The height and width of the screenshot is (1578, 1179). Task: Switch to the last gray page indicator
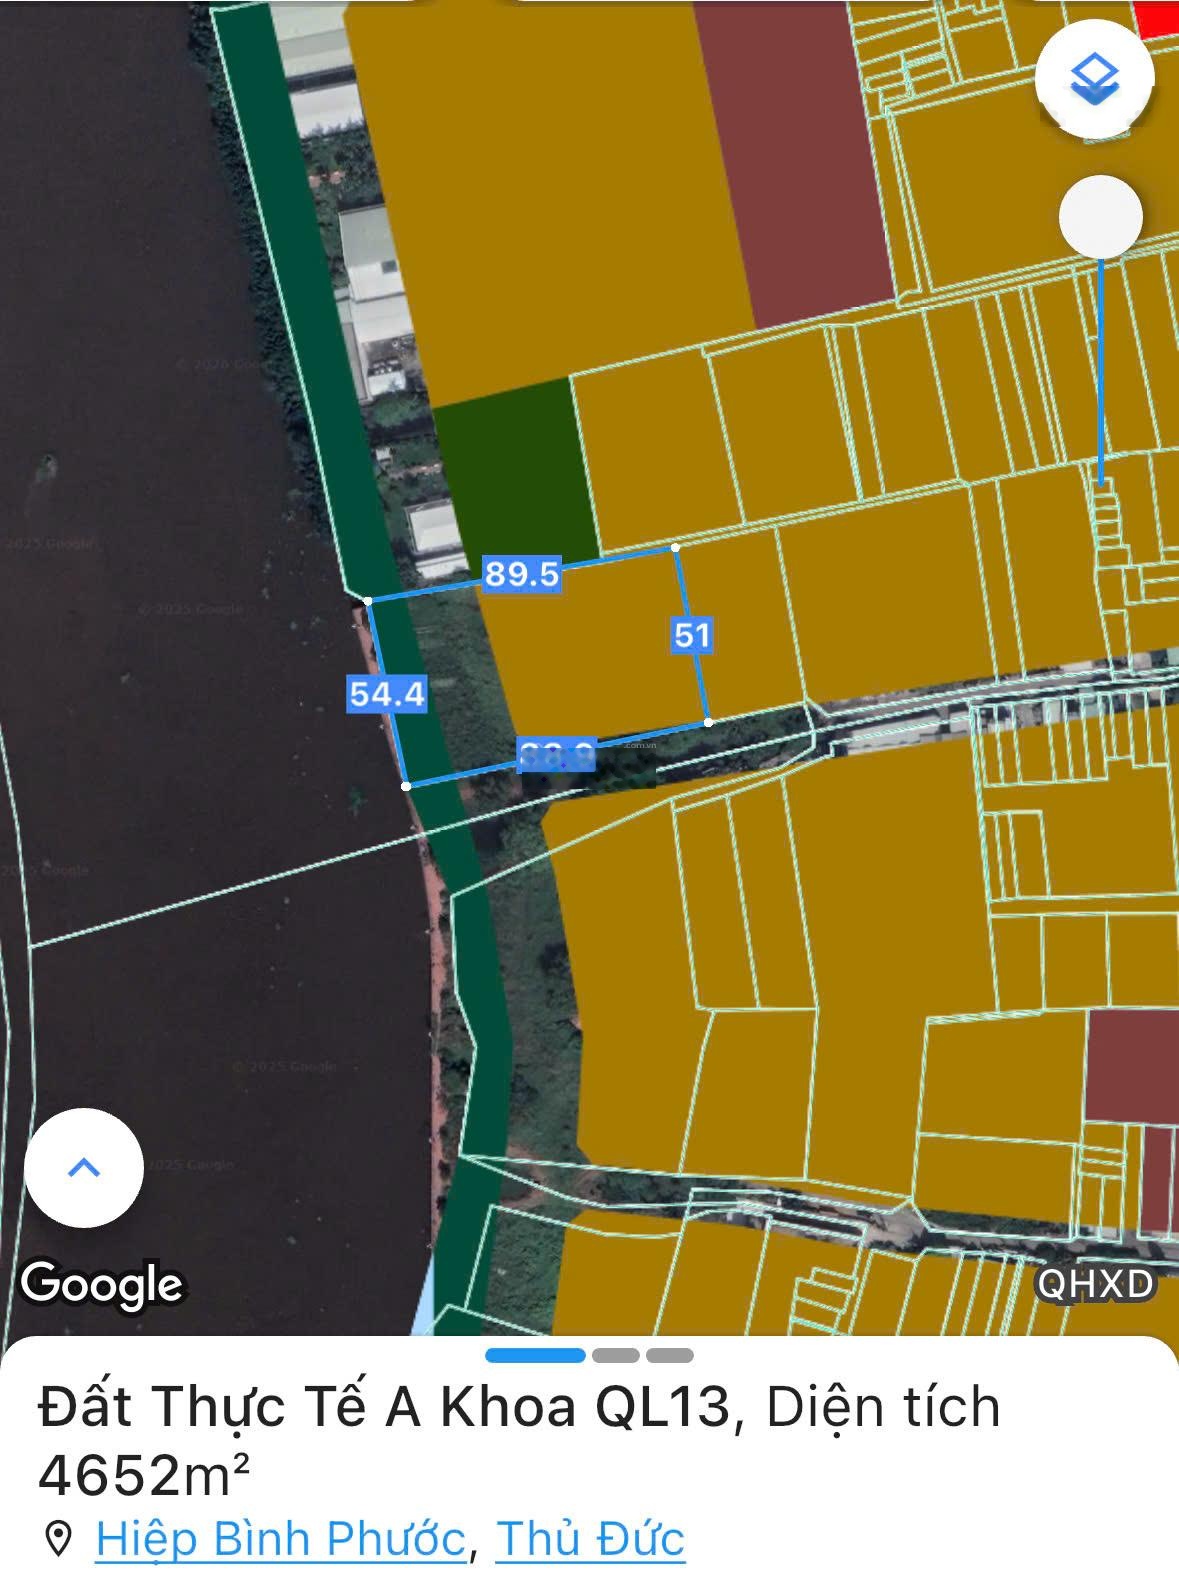[669, 1356]
